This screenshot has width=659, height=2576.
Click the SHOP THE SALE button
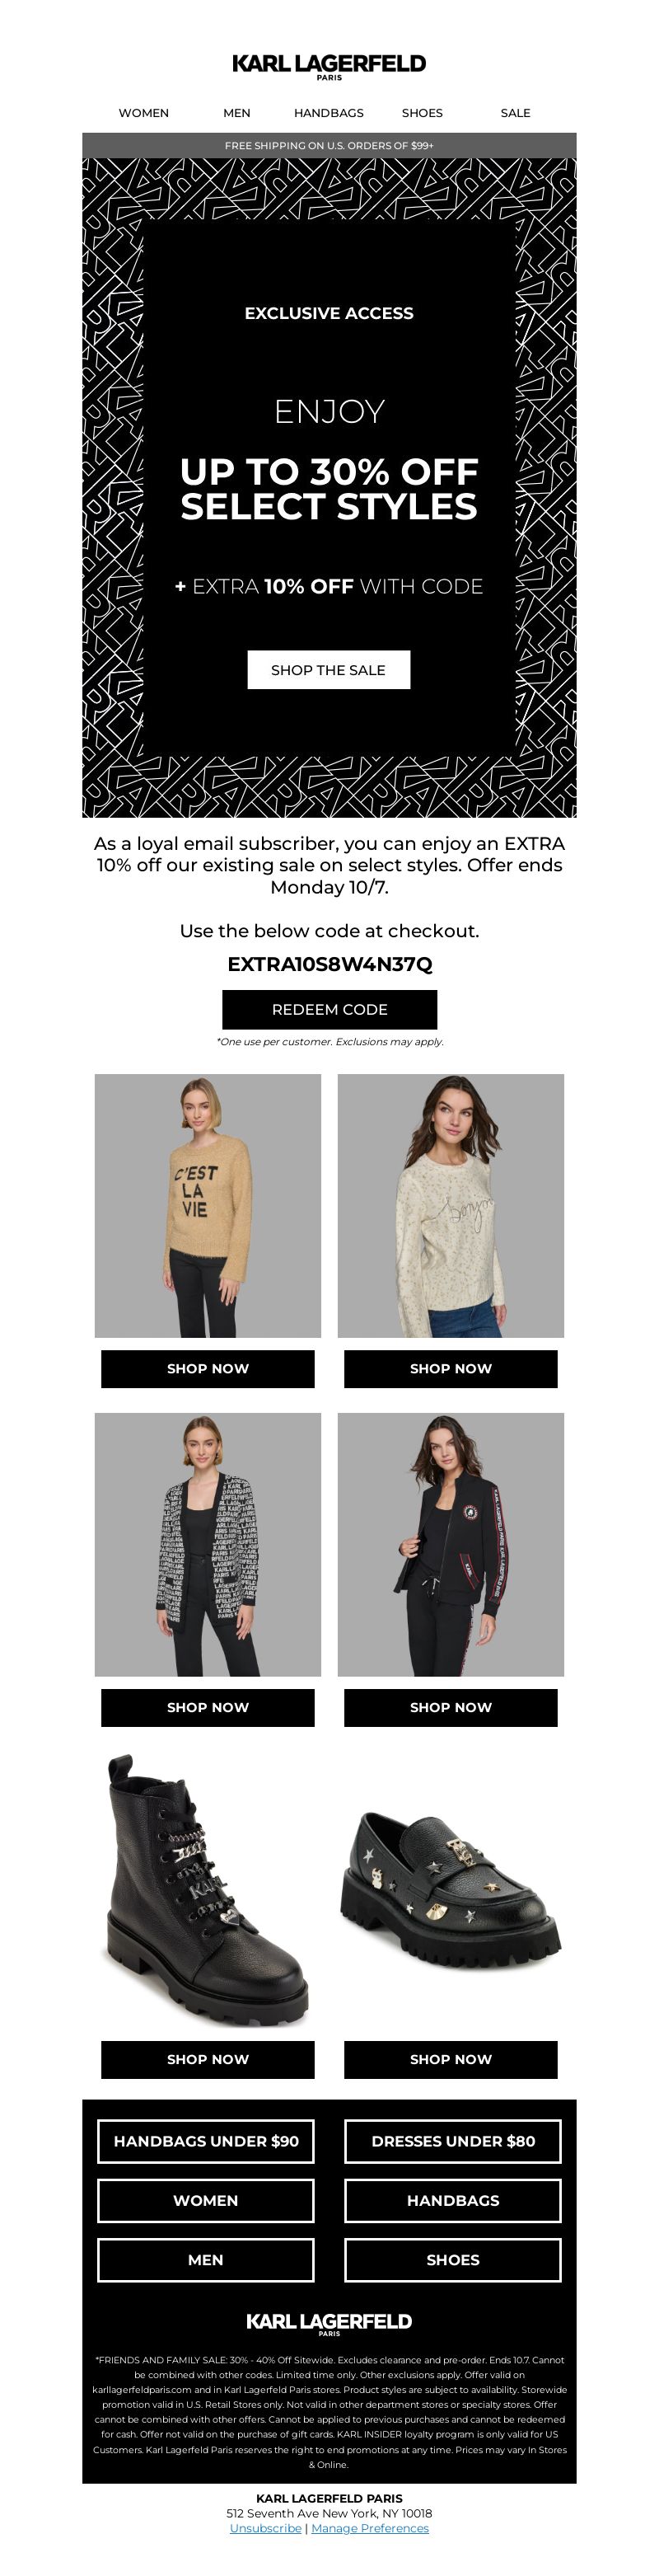click(329, 670)
